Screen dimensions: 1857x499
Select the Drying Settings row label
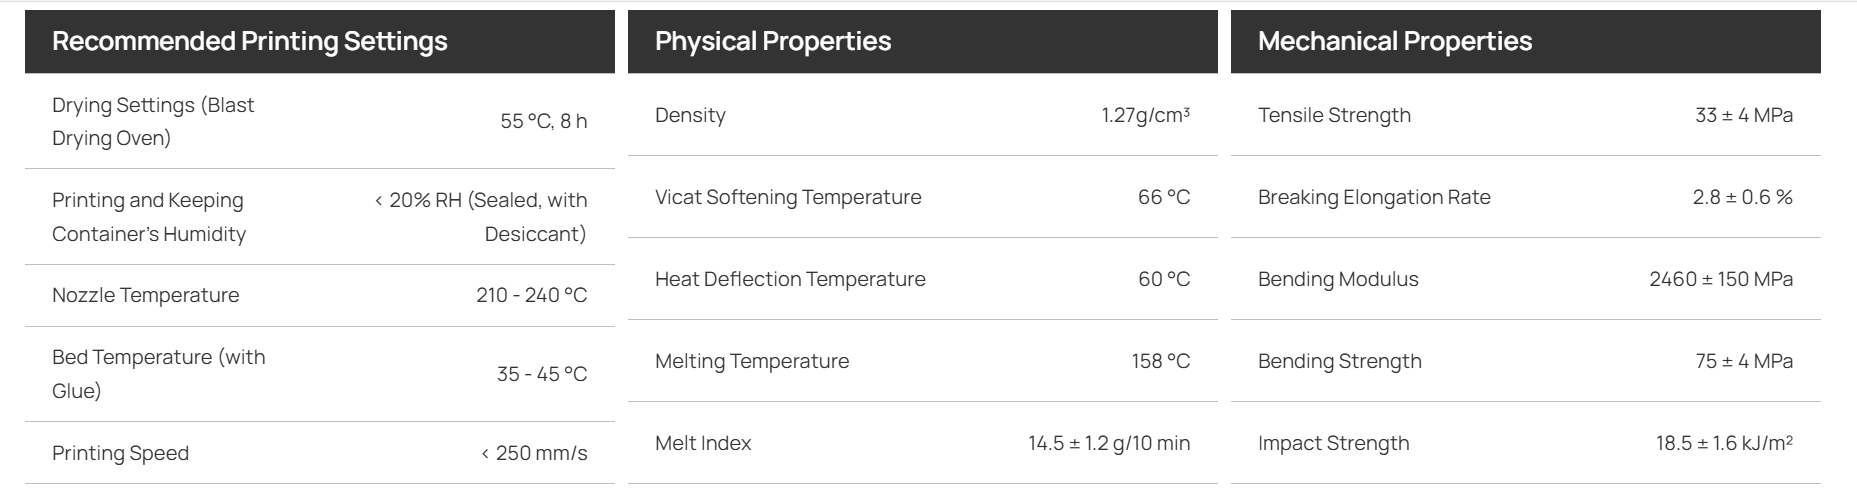click(153, 121)
